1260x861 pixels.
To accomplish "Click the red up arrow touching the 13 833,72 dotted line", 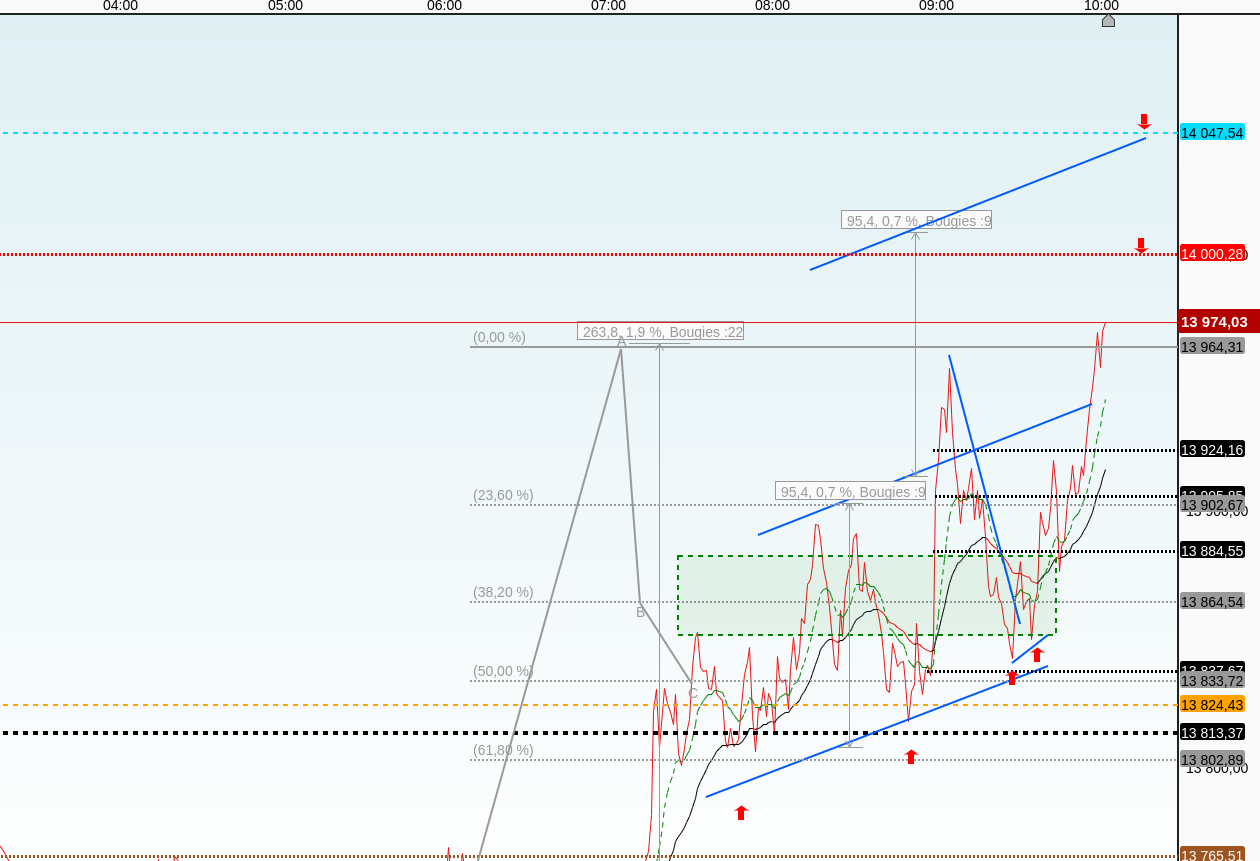I will coord(1012,678).
